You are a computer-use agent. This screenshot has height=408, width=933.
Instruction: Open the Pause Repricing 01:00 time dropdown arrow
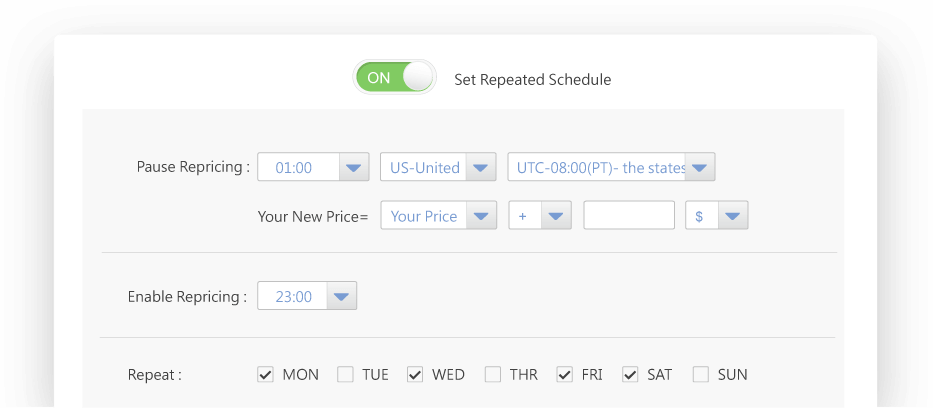[x=354, y=167]
